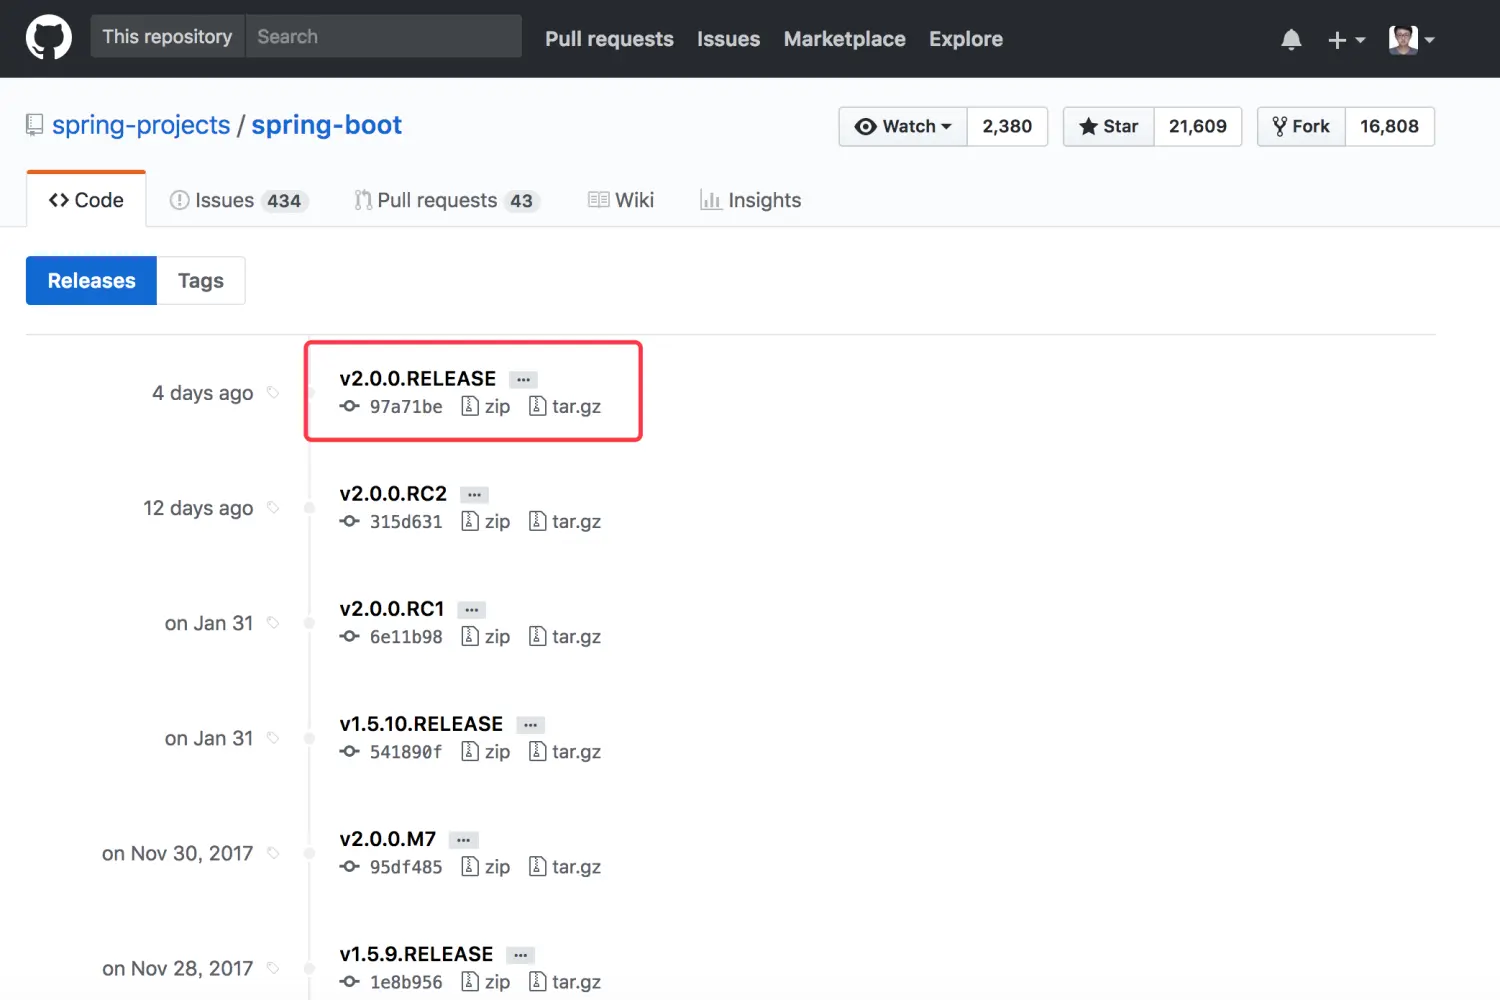Expand ellipsis next to v2.0.0.M7
Screen dimensions: 1500x1000
coord(464,840)
